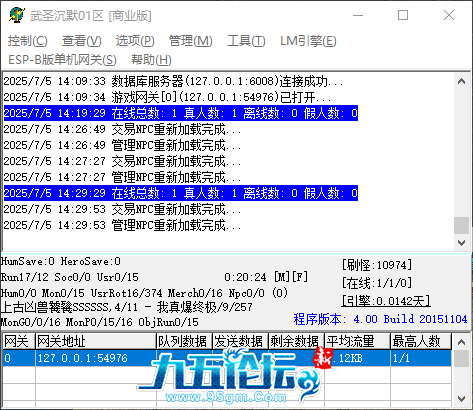Close the 武圣沉默01区 window

(x=449, y=15)
